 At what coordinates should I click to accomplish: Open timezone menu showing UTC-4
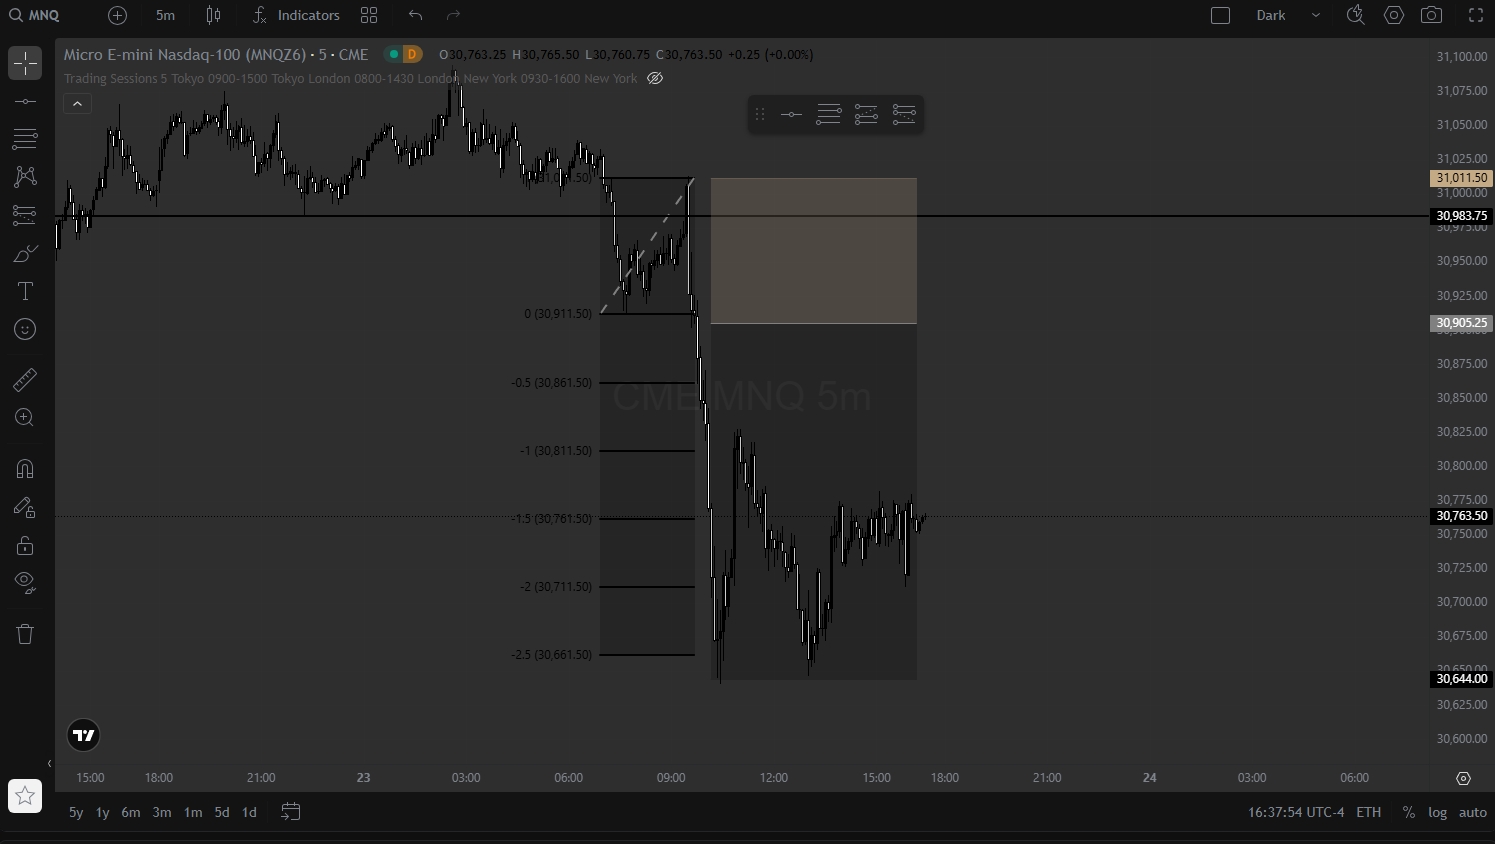click(x=1296, y=812)
